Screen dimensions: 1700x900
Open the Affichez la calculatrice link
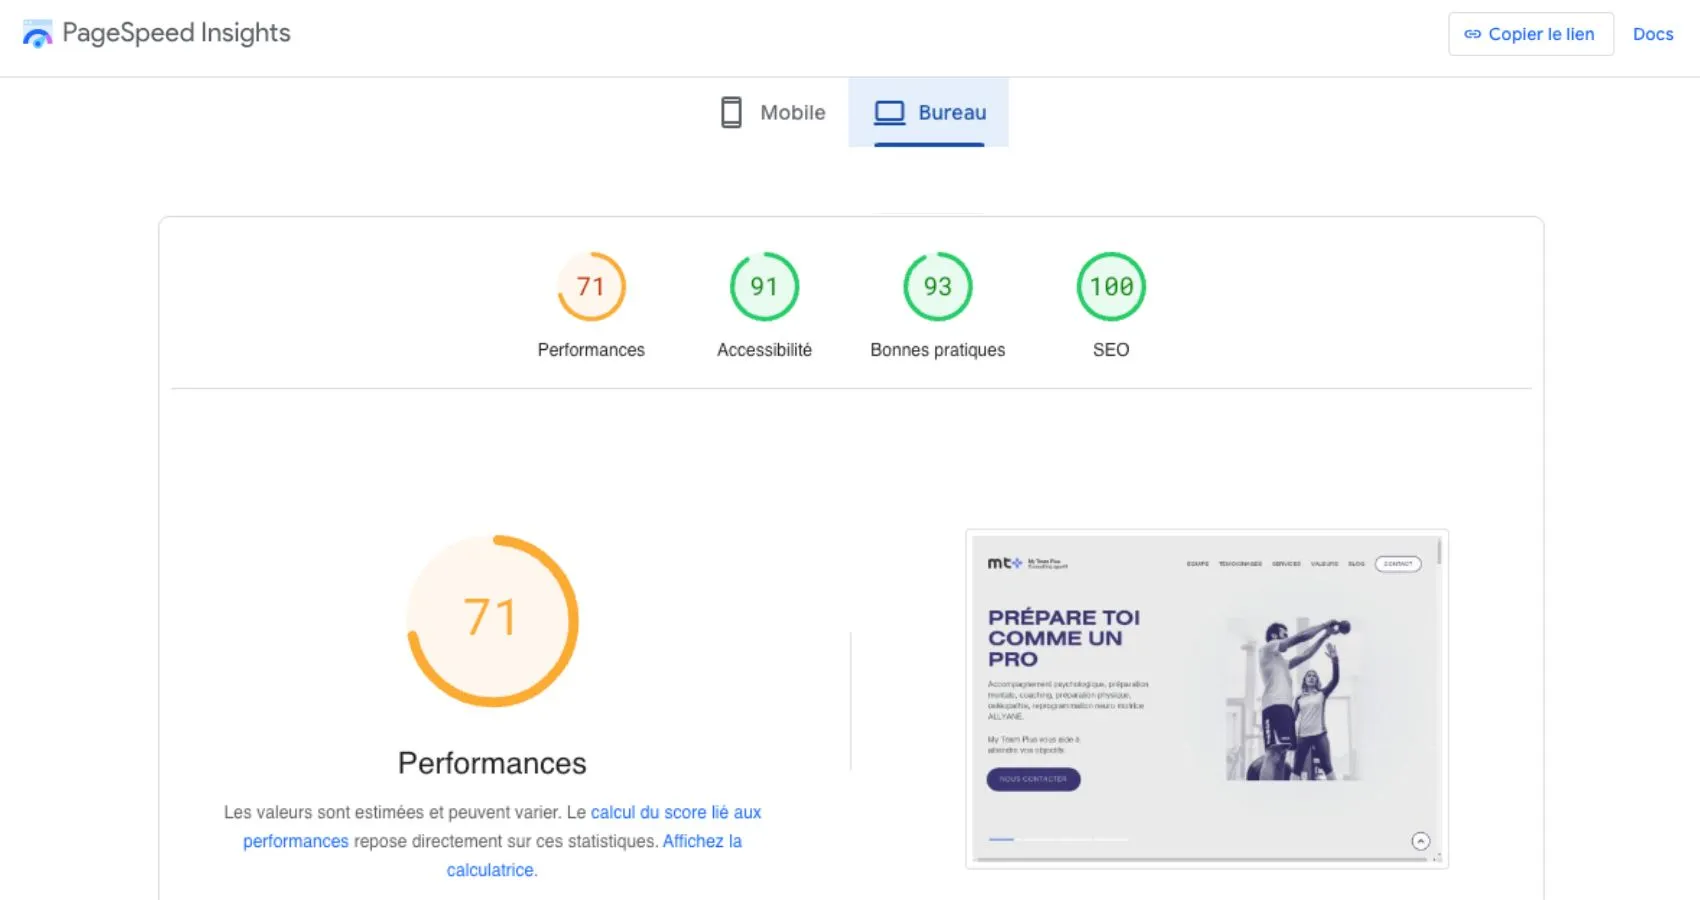[x=702, y=840]
